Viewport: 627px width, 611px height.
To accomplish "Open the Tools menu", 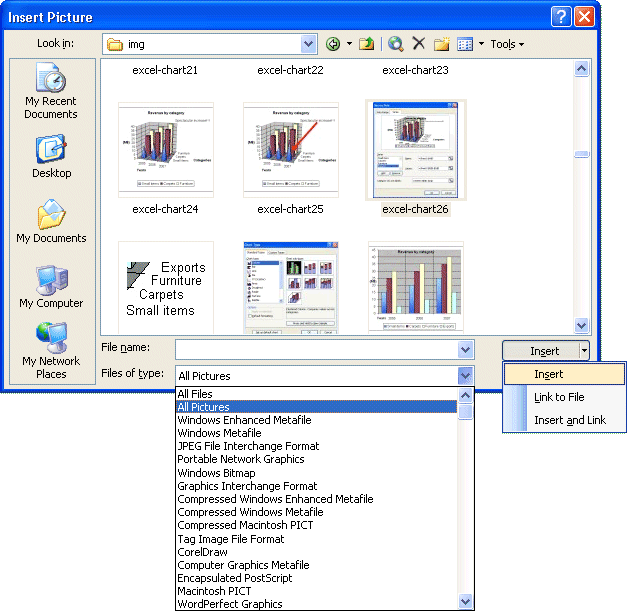I will [x=507, y=44].
